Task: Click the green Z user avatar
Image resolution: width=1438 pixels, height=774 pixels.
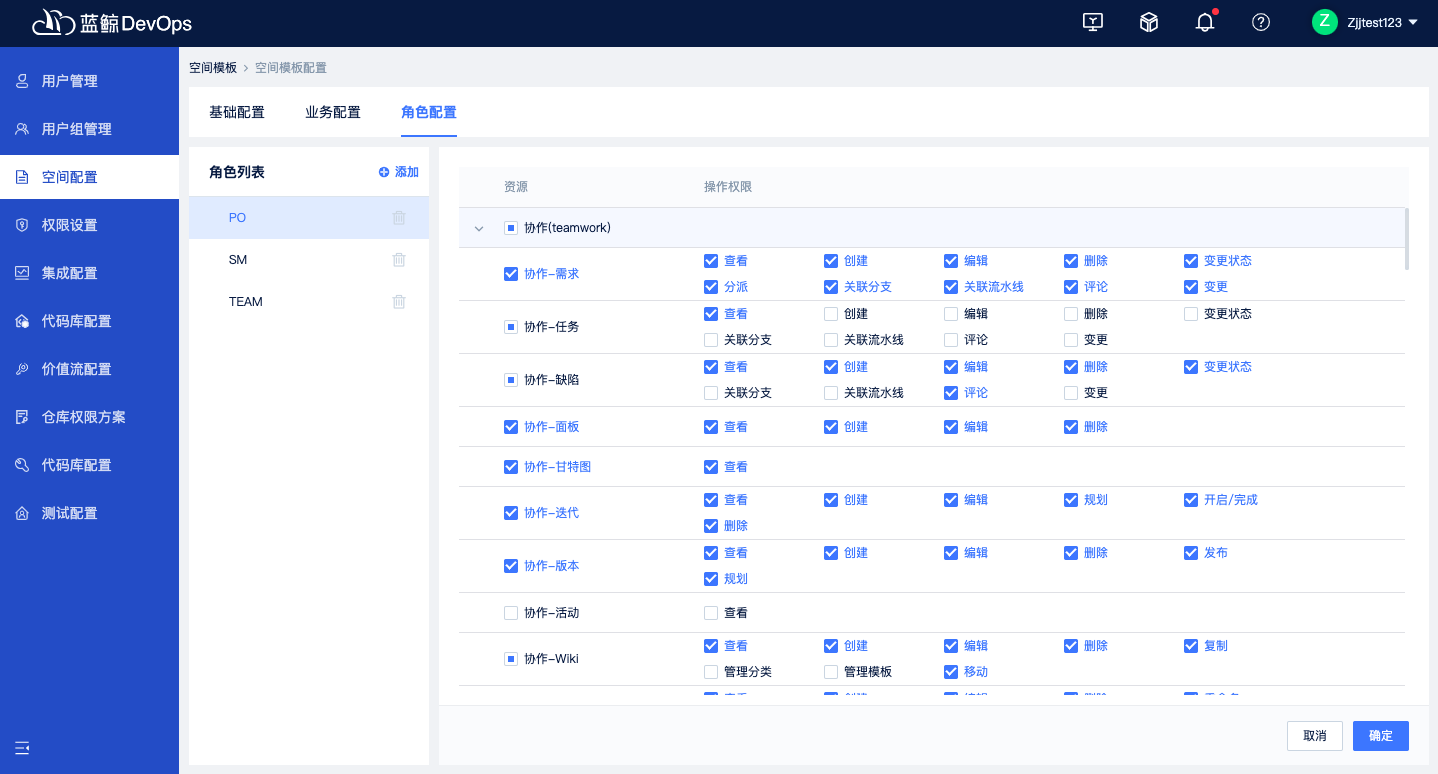Action: pyautogui.click(x=1325, y=22)
